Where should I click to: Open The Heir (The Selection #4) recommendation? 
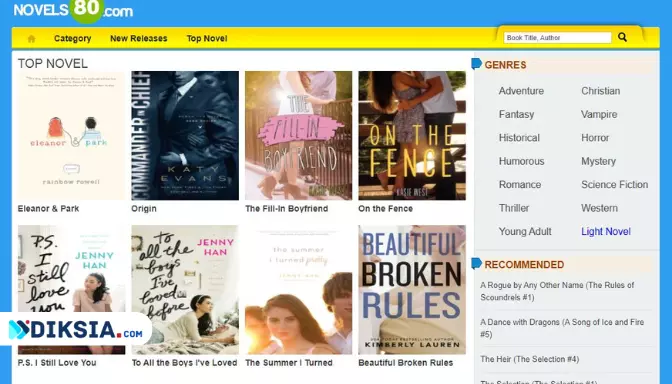(x=529, y=359)
